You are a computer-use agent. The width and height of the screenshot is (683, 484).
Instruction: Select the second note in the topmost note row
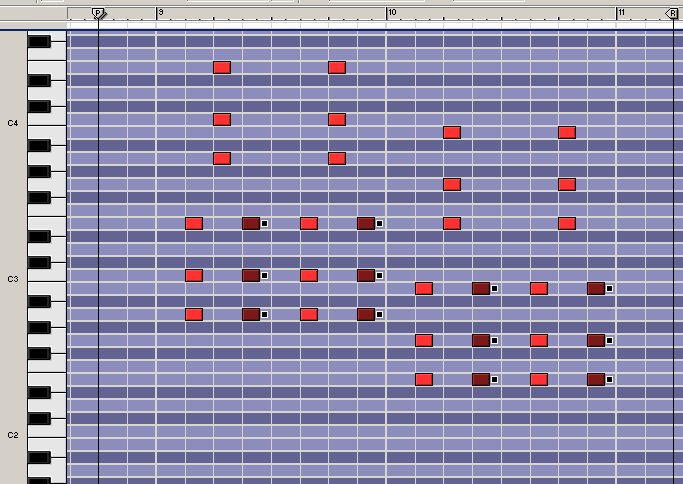pyautogui.click(x=337, y=67)
